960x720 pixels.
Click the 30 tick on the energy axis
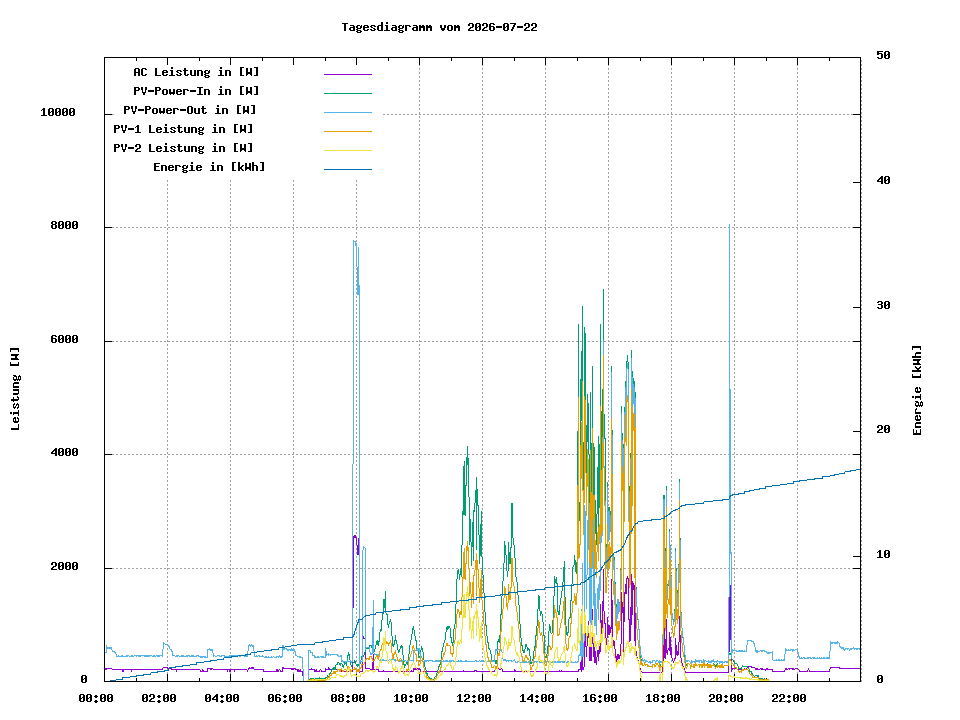click(x=883, y=305)
